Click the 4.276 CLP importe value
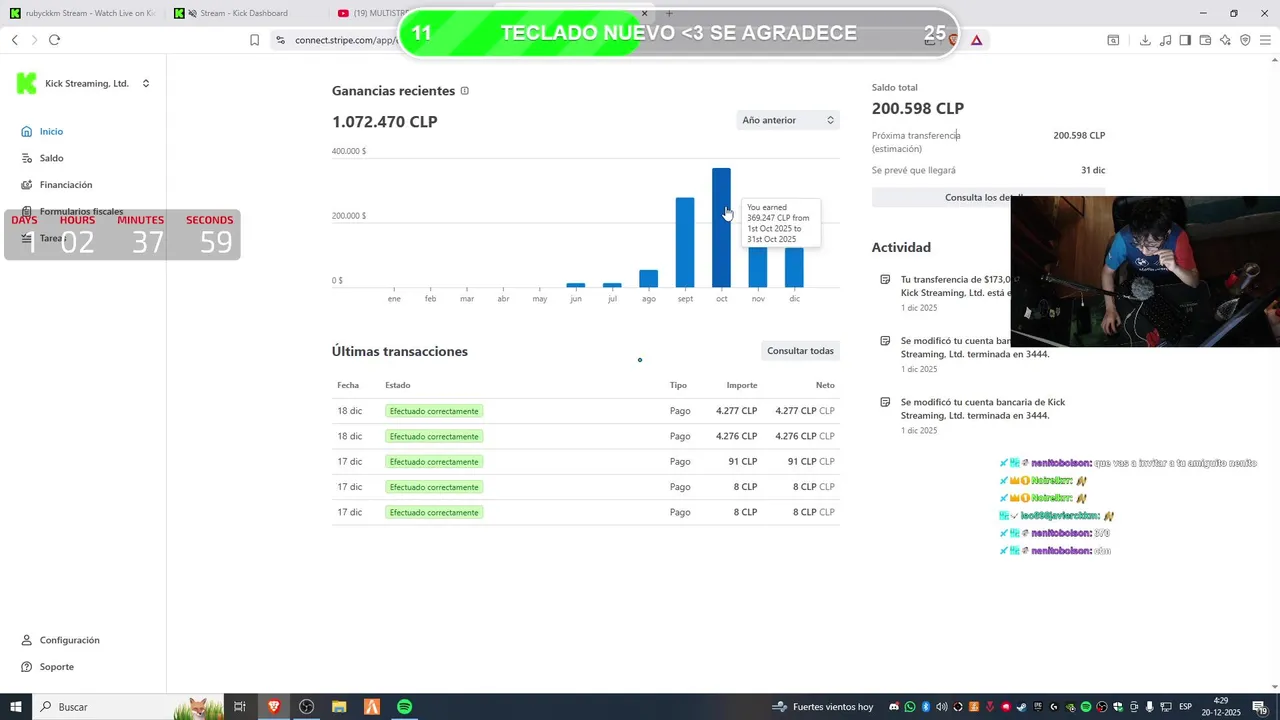This screenshot has width=1280, height=720. pos(737,436)
